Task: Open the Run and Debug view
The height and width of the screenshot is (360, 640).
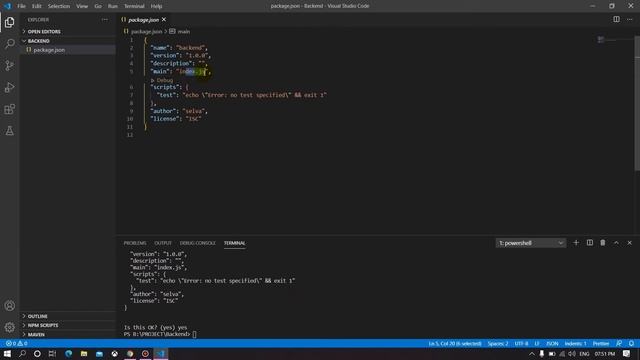Action: 9,87
